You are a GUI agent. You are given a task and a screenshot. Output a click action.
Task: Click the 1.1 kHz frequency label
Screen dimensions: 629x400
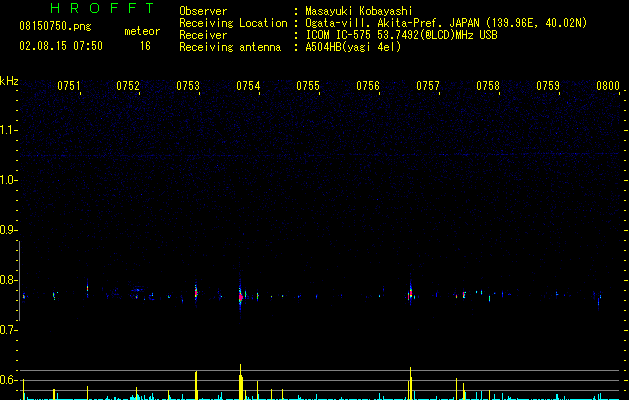[8, 130]
